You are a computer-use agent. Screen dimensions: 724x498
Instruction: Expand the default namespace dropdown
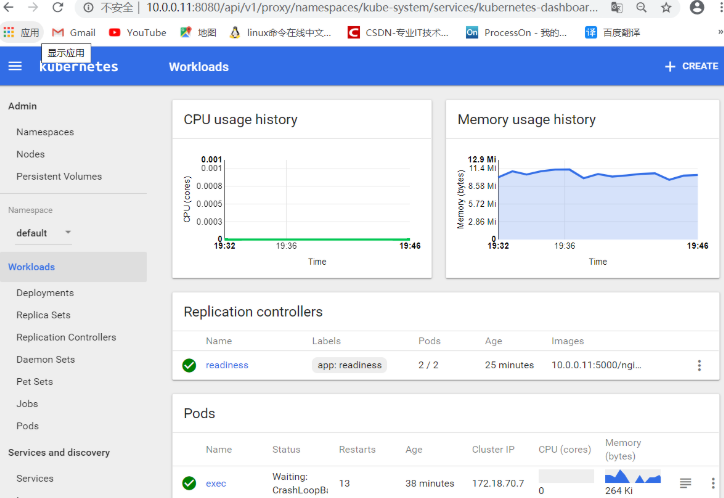click(x=44, y=233)
